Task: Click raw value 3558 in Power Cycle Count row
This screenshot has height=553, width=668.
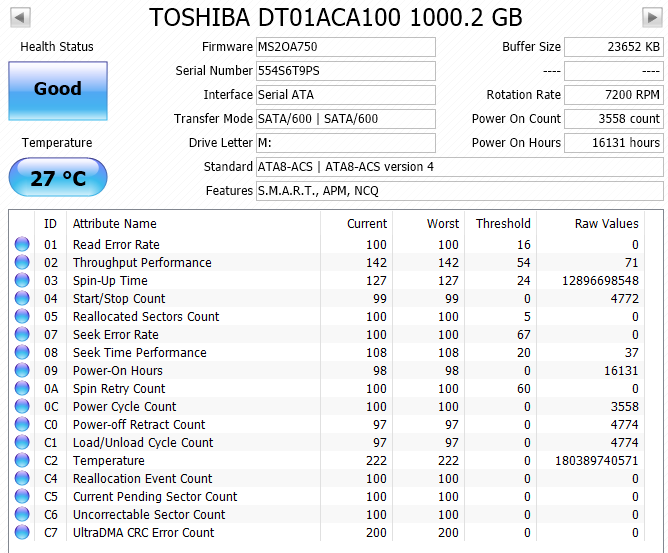Action: [625, 406]
